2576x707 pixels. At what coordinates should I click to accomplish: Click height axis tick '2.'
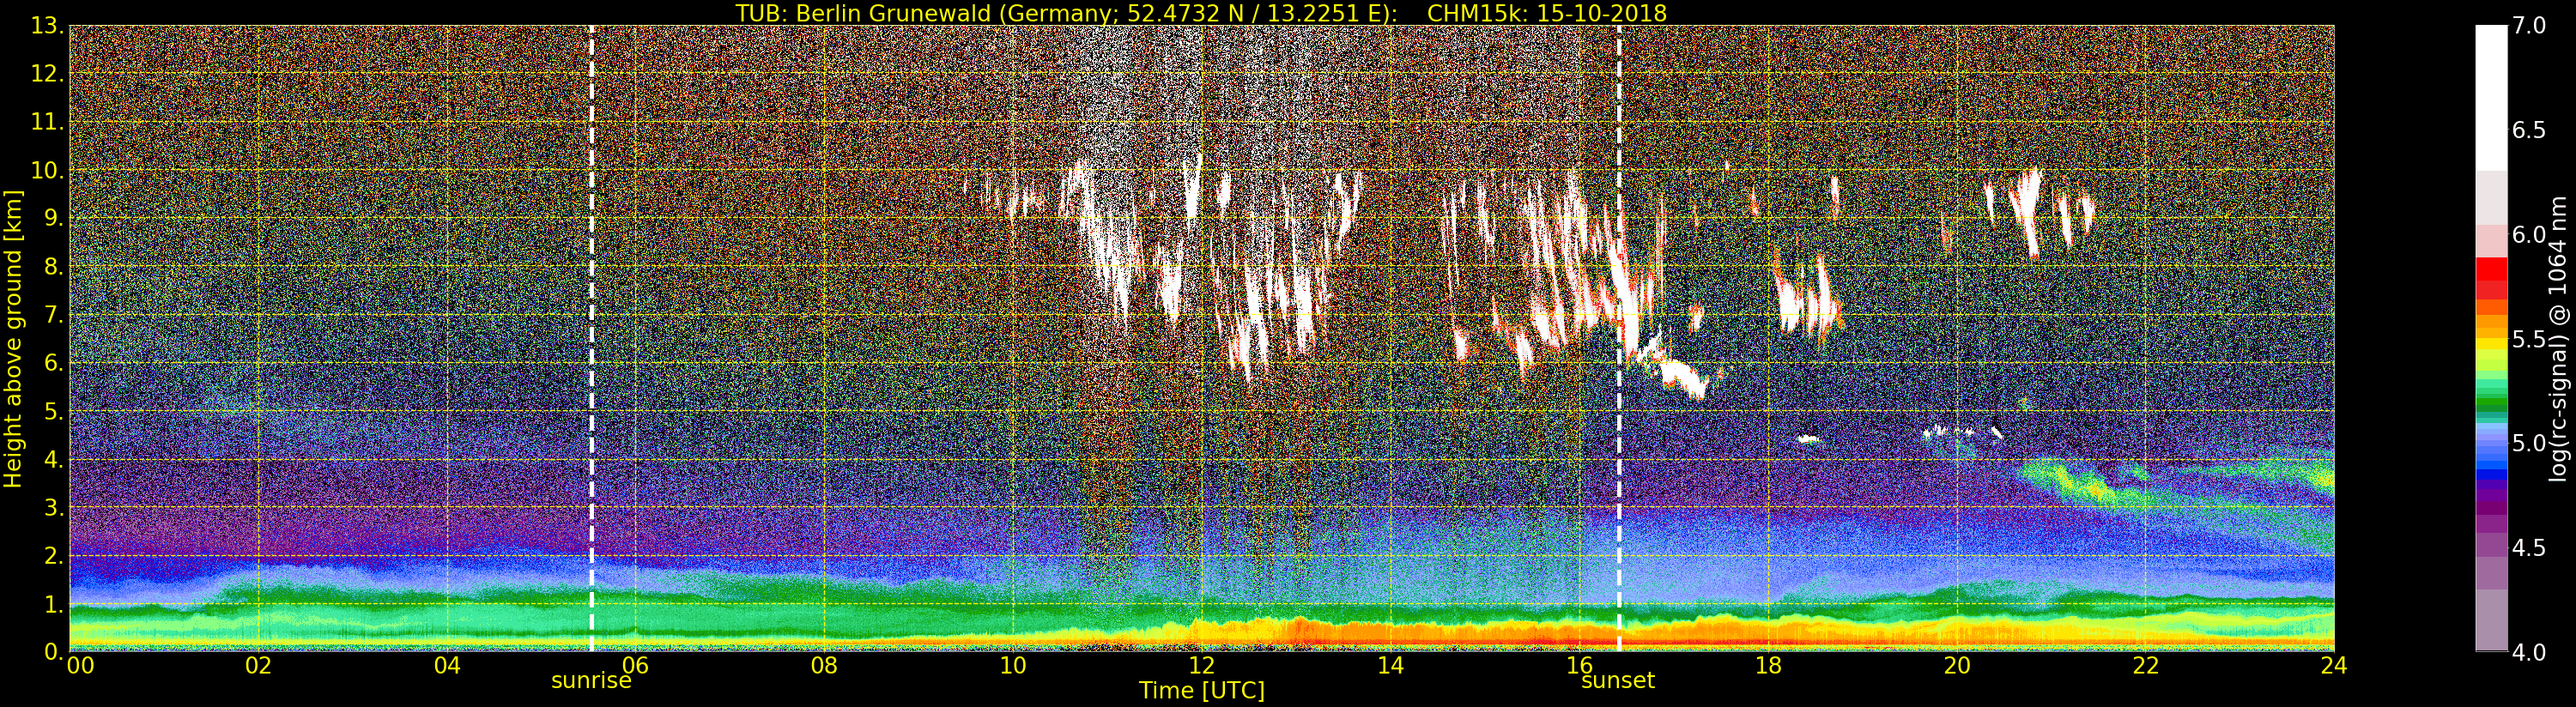[x=53, y=555]
